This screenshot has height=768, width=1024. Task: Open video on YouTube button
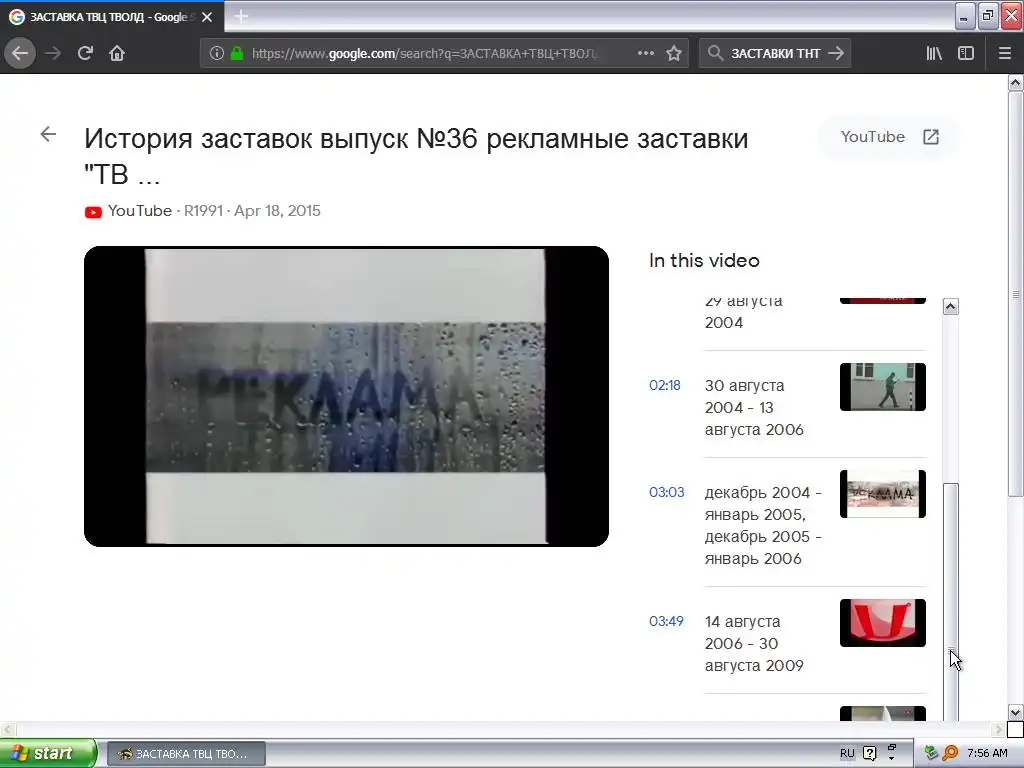(888, 136)
